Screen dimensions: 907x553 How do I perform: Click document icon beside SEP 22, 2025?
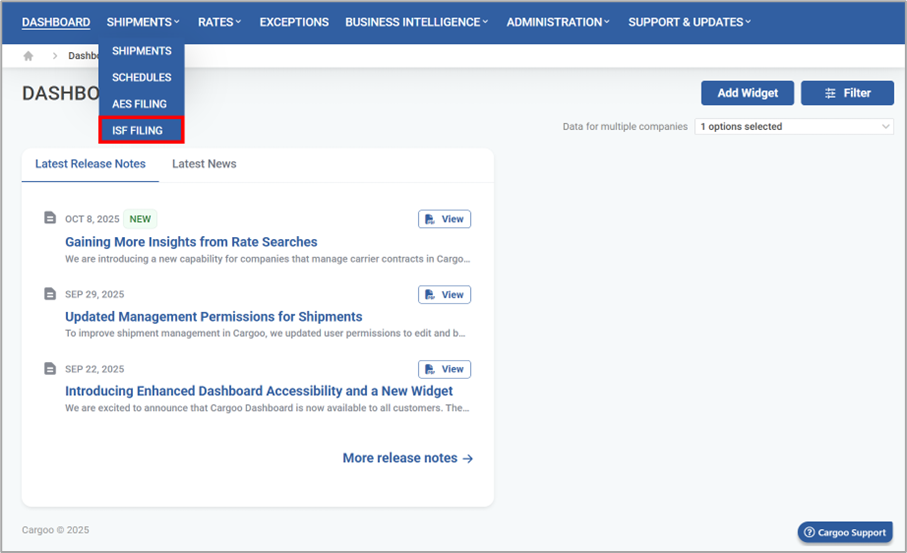[50, 368]
